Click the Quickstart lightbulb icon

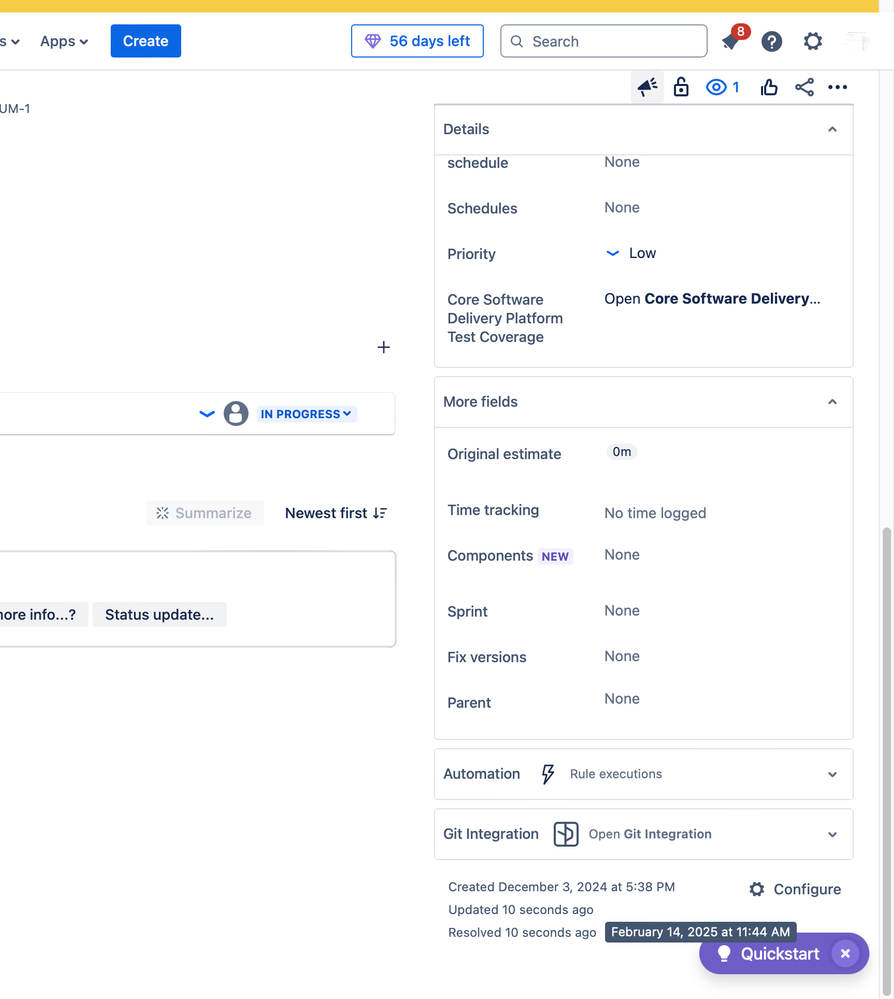pyautogui.click(x=724, y=953)
